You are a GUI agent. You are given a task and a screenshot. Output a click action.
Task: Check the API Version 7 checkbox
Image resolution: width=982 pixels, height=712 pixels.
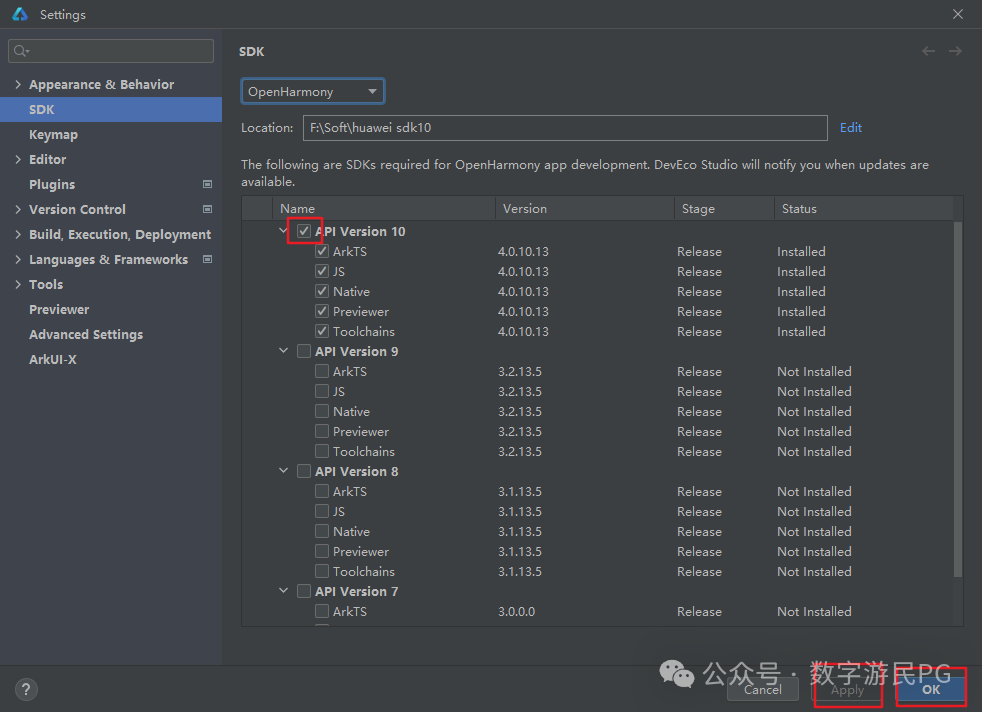(x=304, y=591)
